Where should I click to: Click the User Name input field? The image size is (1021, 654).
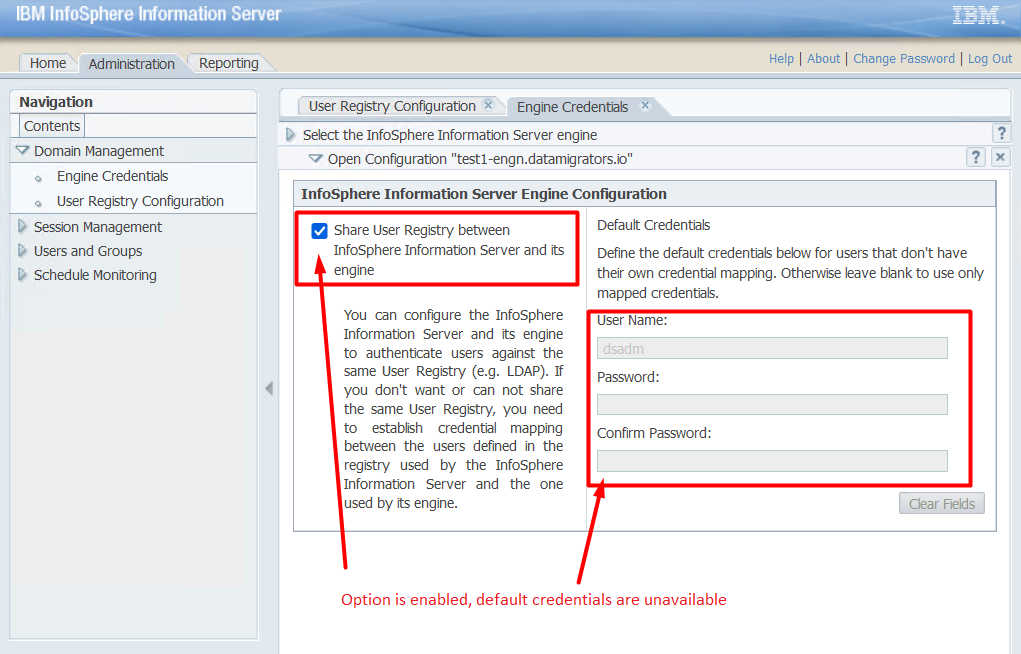[x=771, y=348]
